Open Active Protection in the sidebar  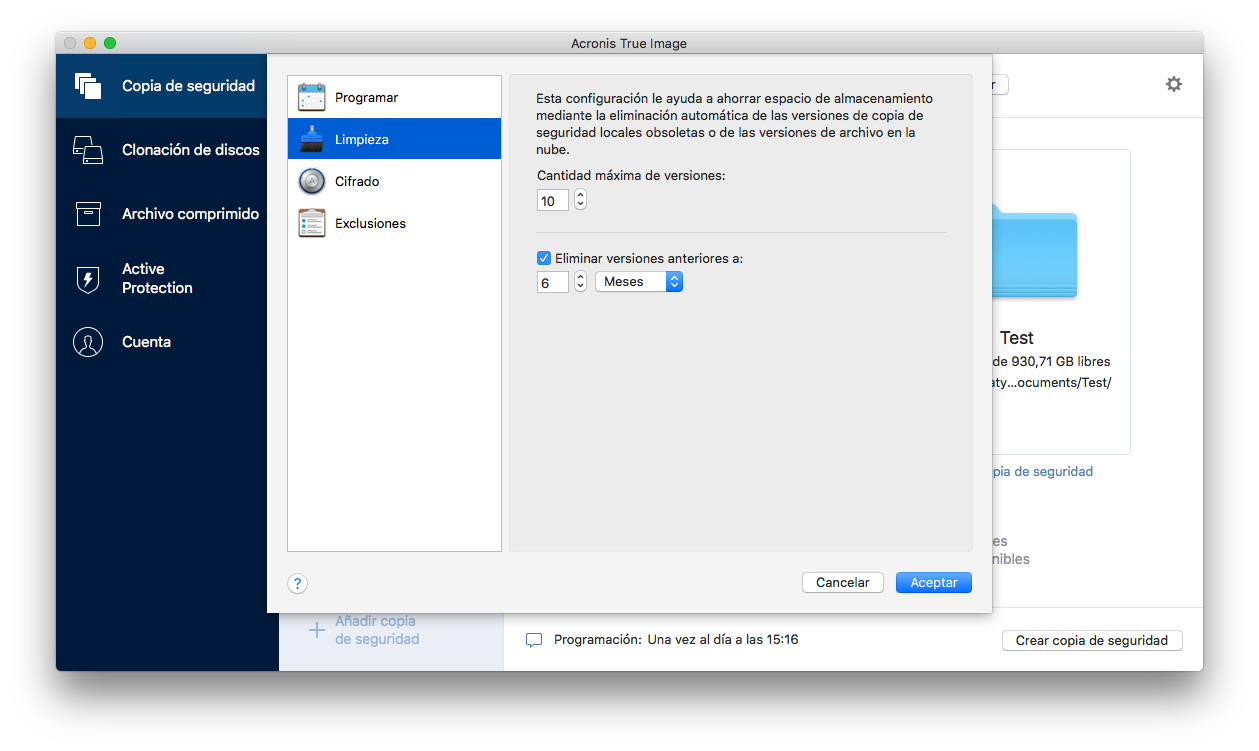click(x=88, y=278)
